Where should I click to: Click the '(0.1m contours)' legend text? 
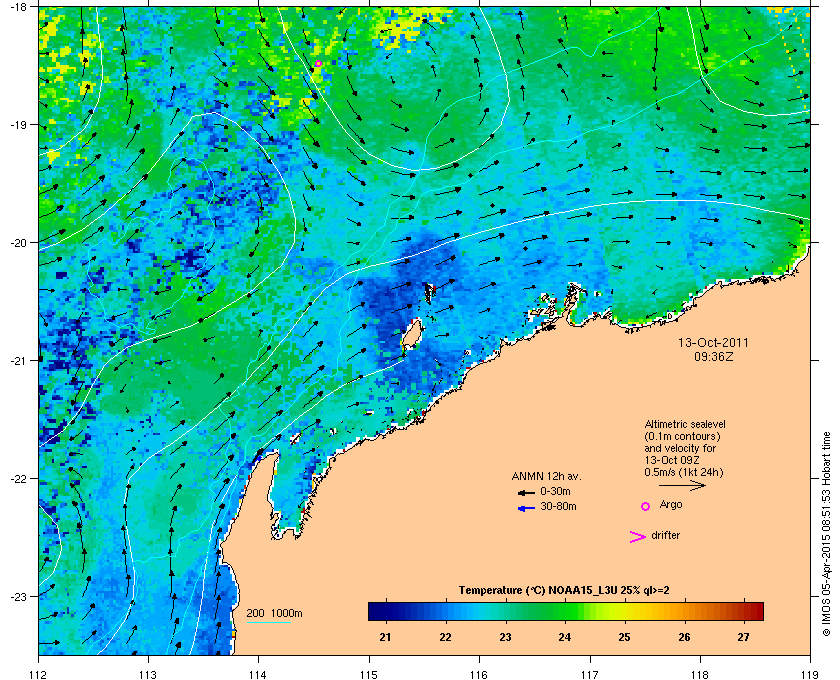click(682, 436)
